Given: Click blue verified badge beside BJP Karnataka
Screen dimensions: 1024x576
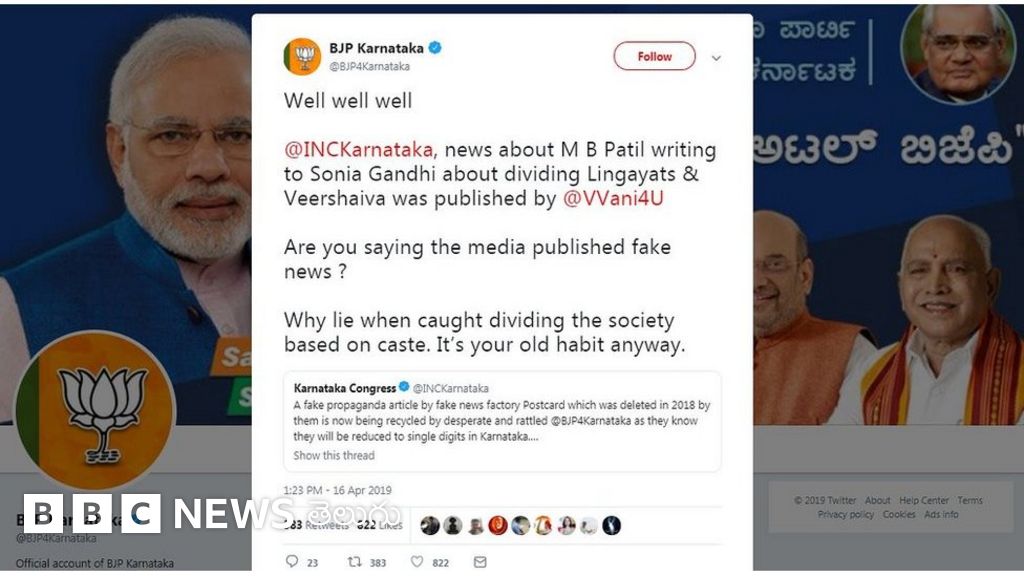Looking at the screenshot, I should pos(435,48).
